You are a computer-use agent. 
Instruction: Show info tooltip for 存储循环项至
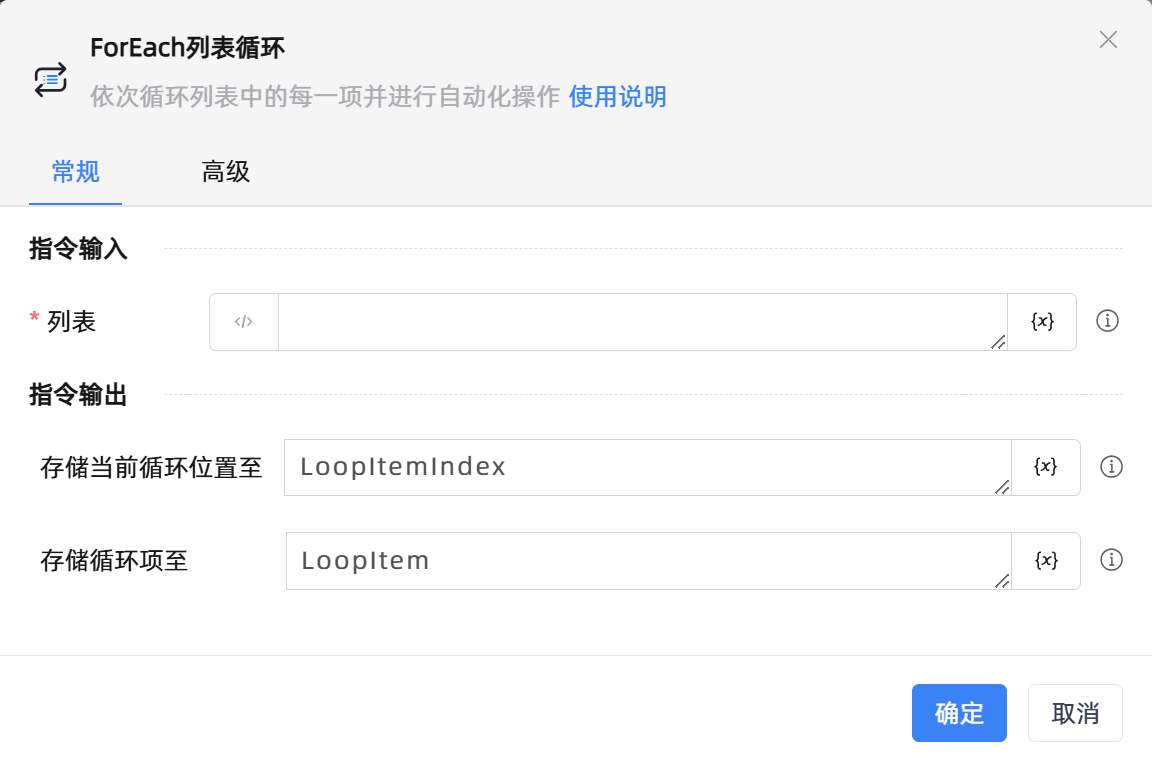[x=1111, y=560]
